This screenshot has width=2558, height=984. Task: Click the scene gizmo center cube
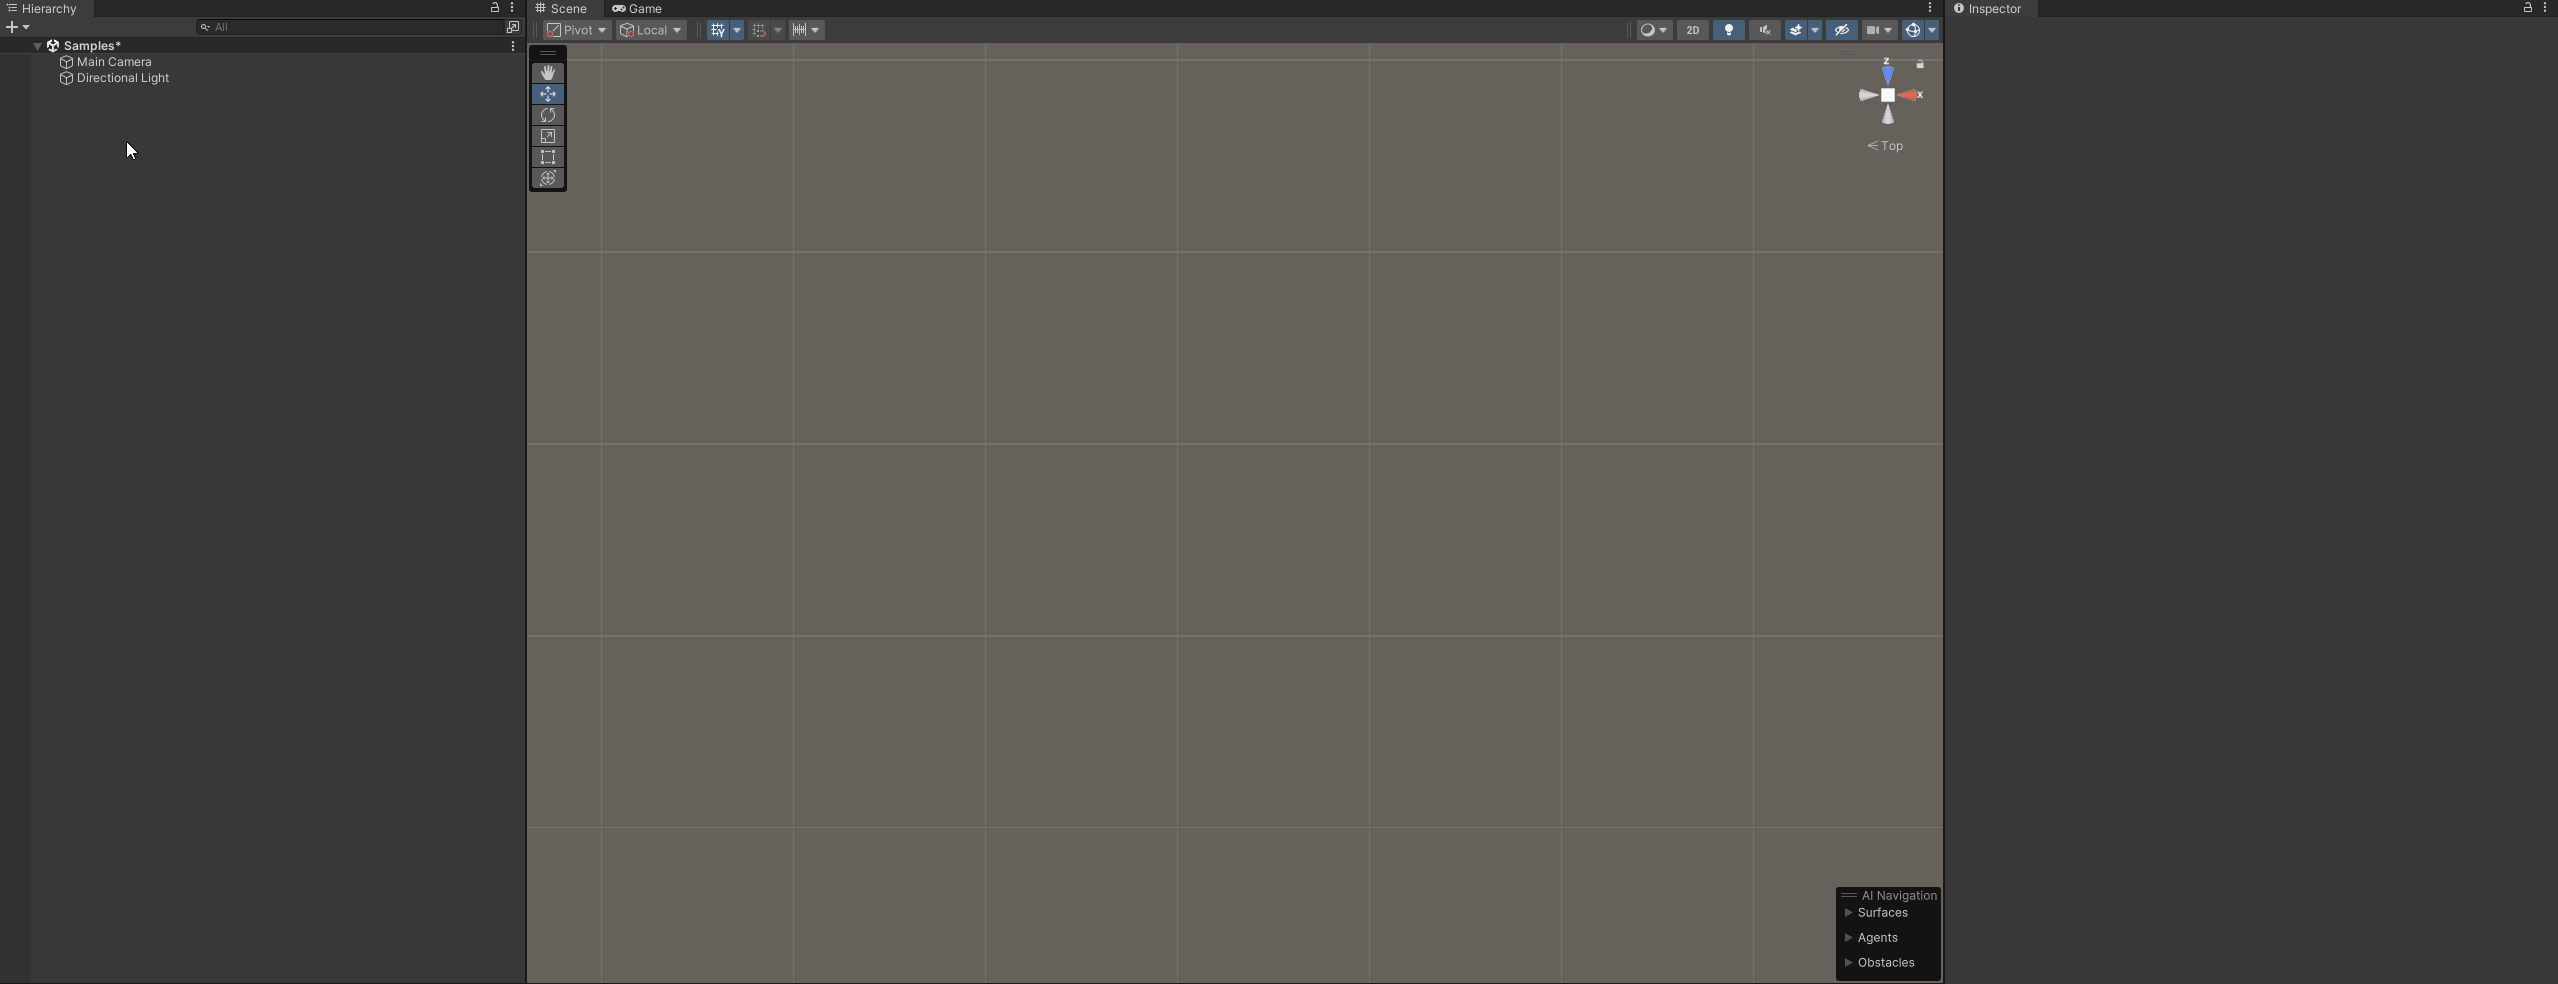pos(1886,95)
